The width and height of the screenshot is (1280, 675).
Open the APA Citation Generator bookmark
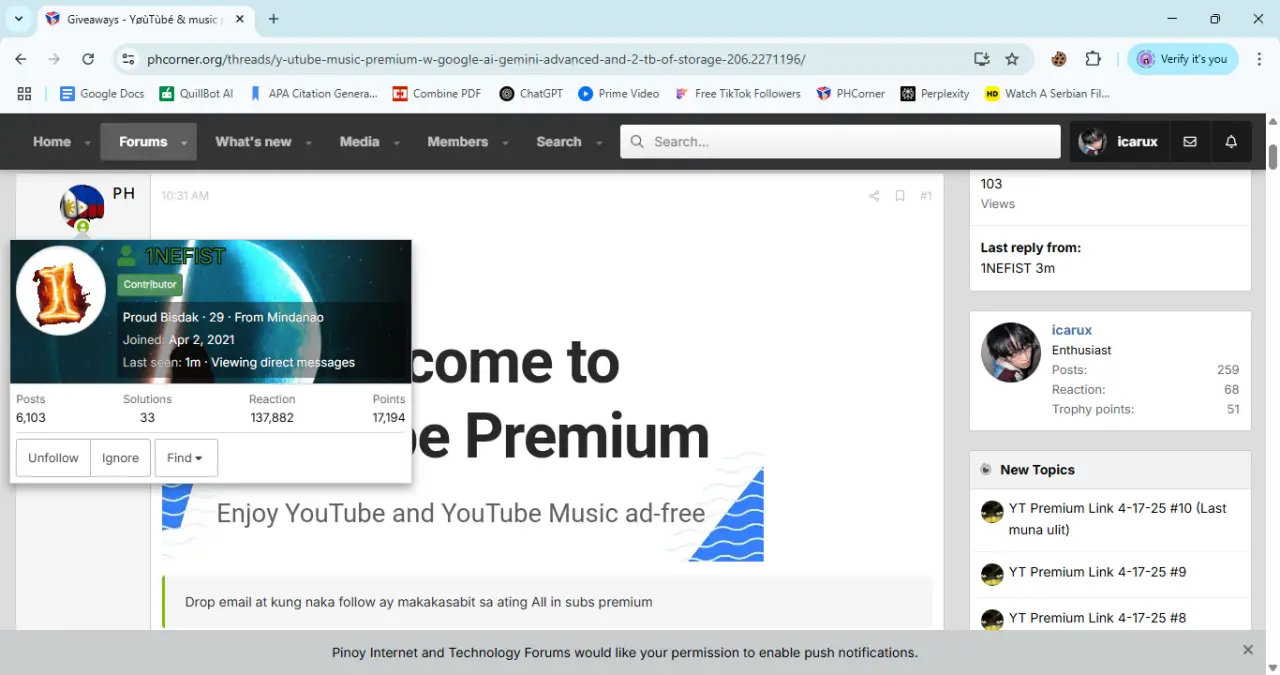tap(313, 93)
